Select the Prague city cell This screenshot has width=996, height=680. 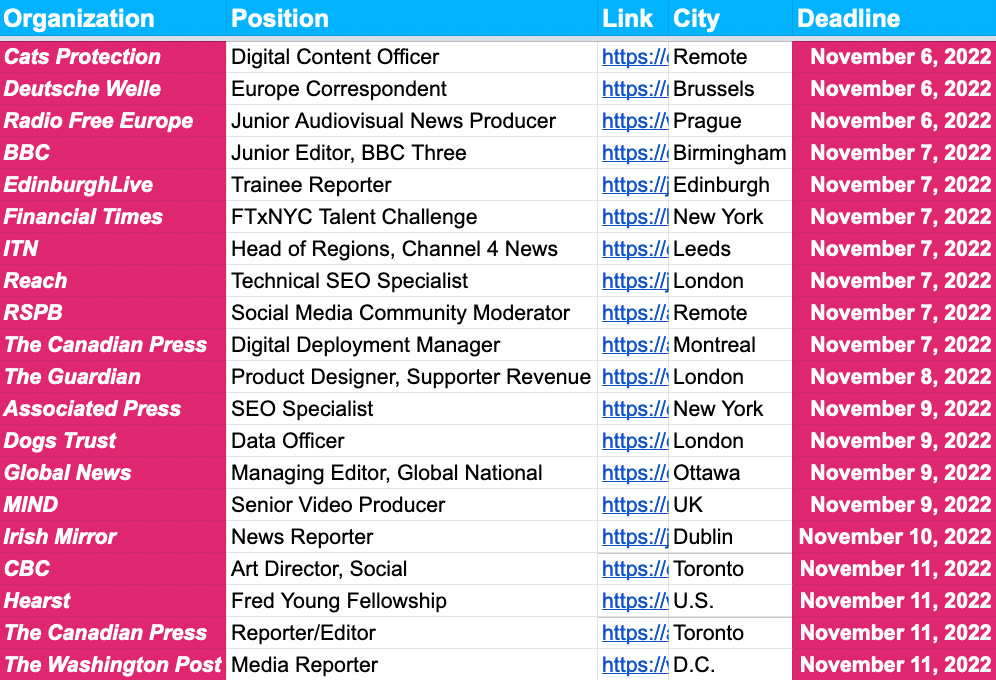click(x=730, y=121)
